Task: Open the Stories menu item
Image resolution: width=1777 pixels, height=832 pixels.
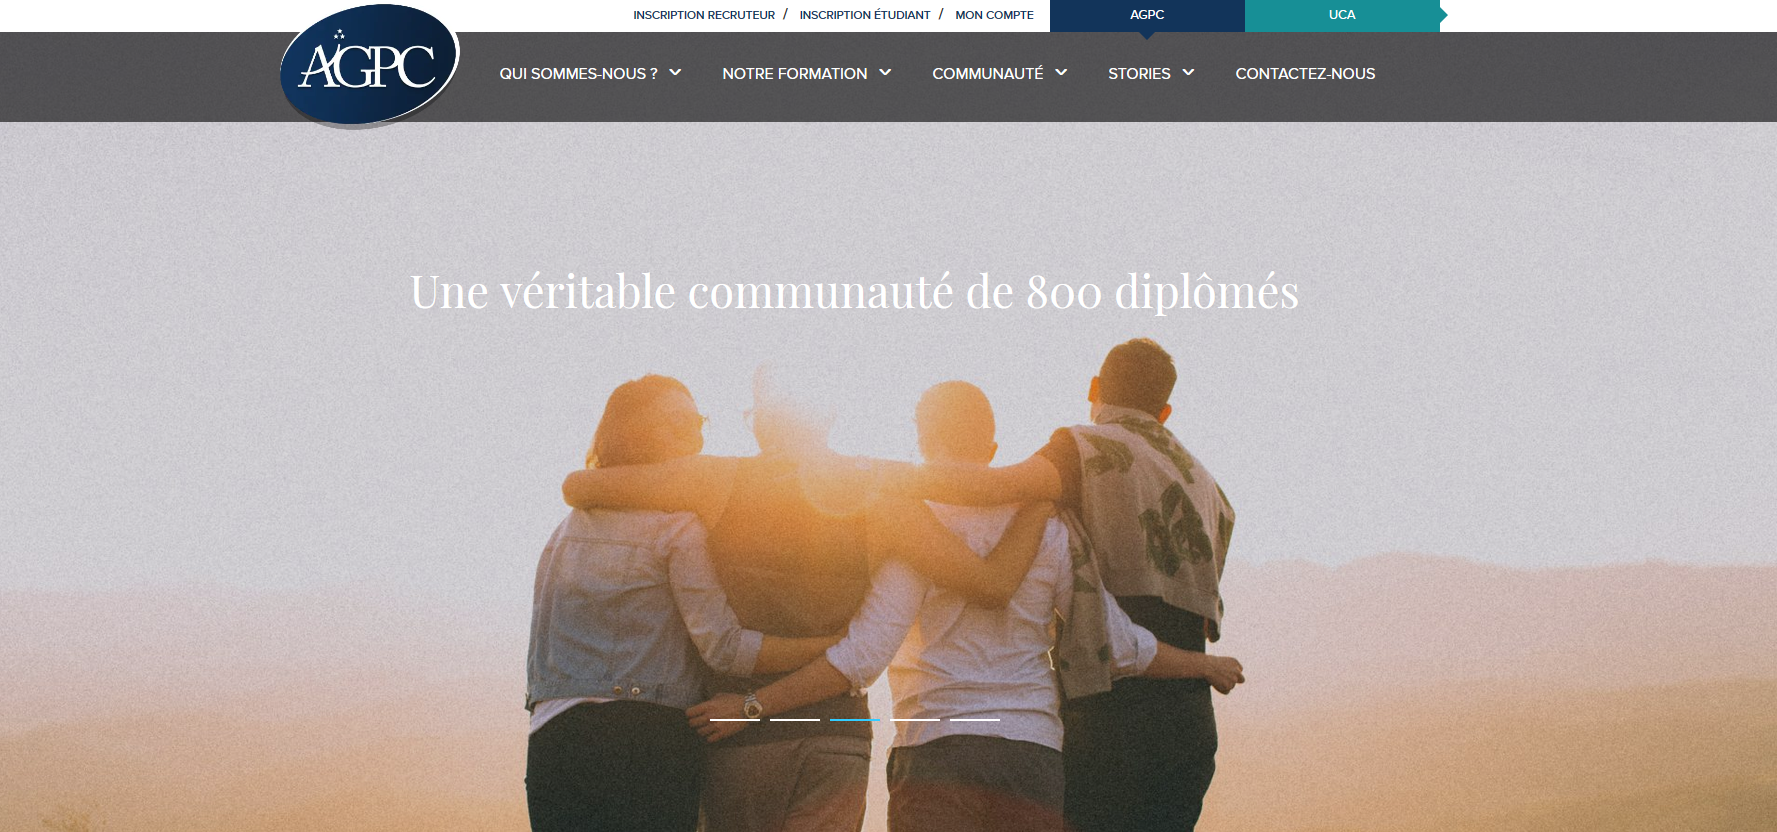Action: click(x=1139, y=73)
